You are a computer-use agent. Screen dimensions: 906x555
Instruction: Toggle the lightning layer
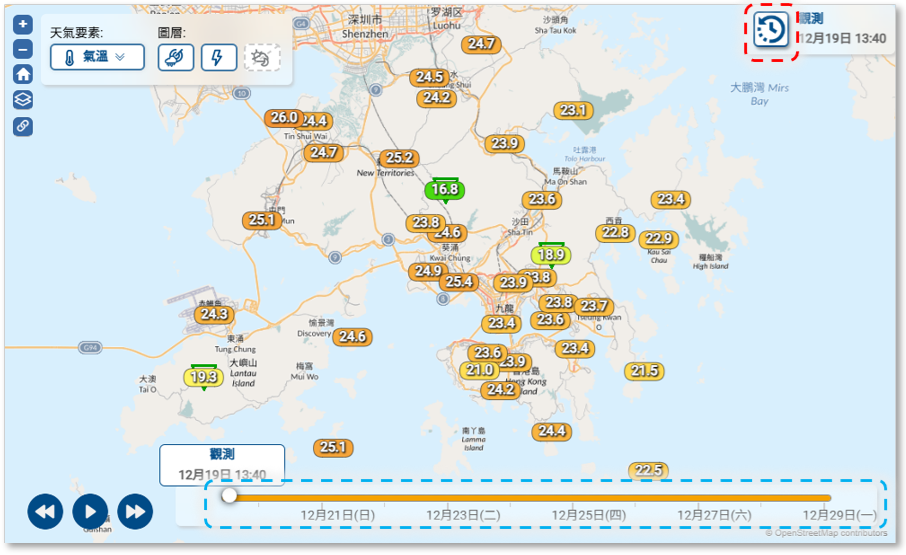219,57
